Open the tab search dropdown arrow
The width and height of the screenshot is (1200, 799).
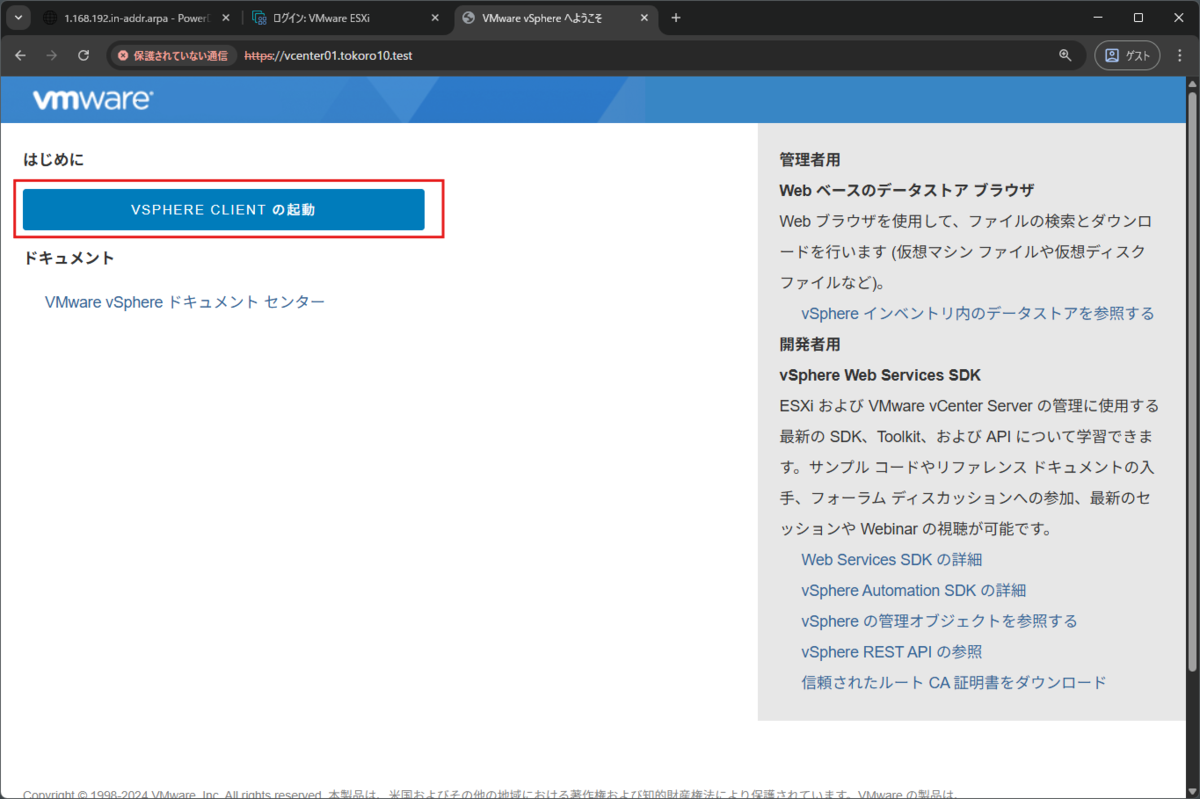tap(18, 18)
